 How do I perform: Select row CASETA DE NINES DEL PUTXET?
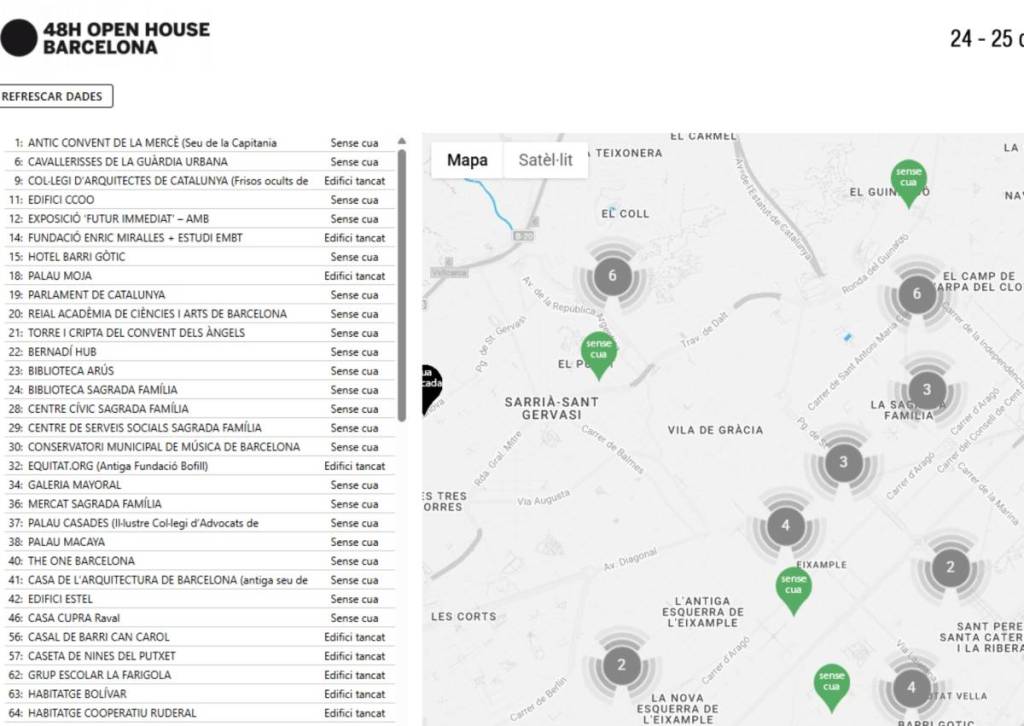click(200, 655)
